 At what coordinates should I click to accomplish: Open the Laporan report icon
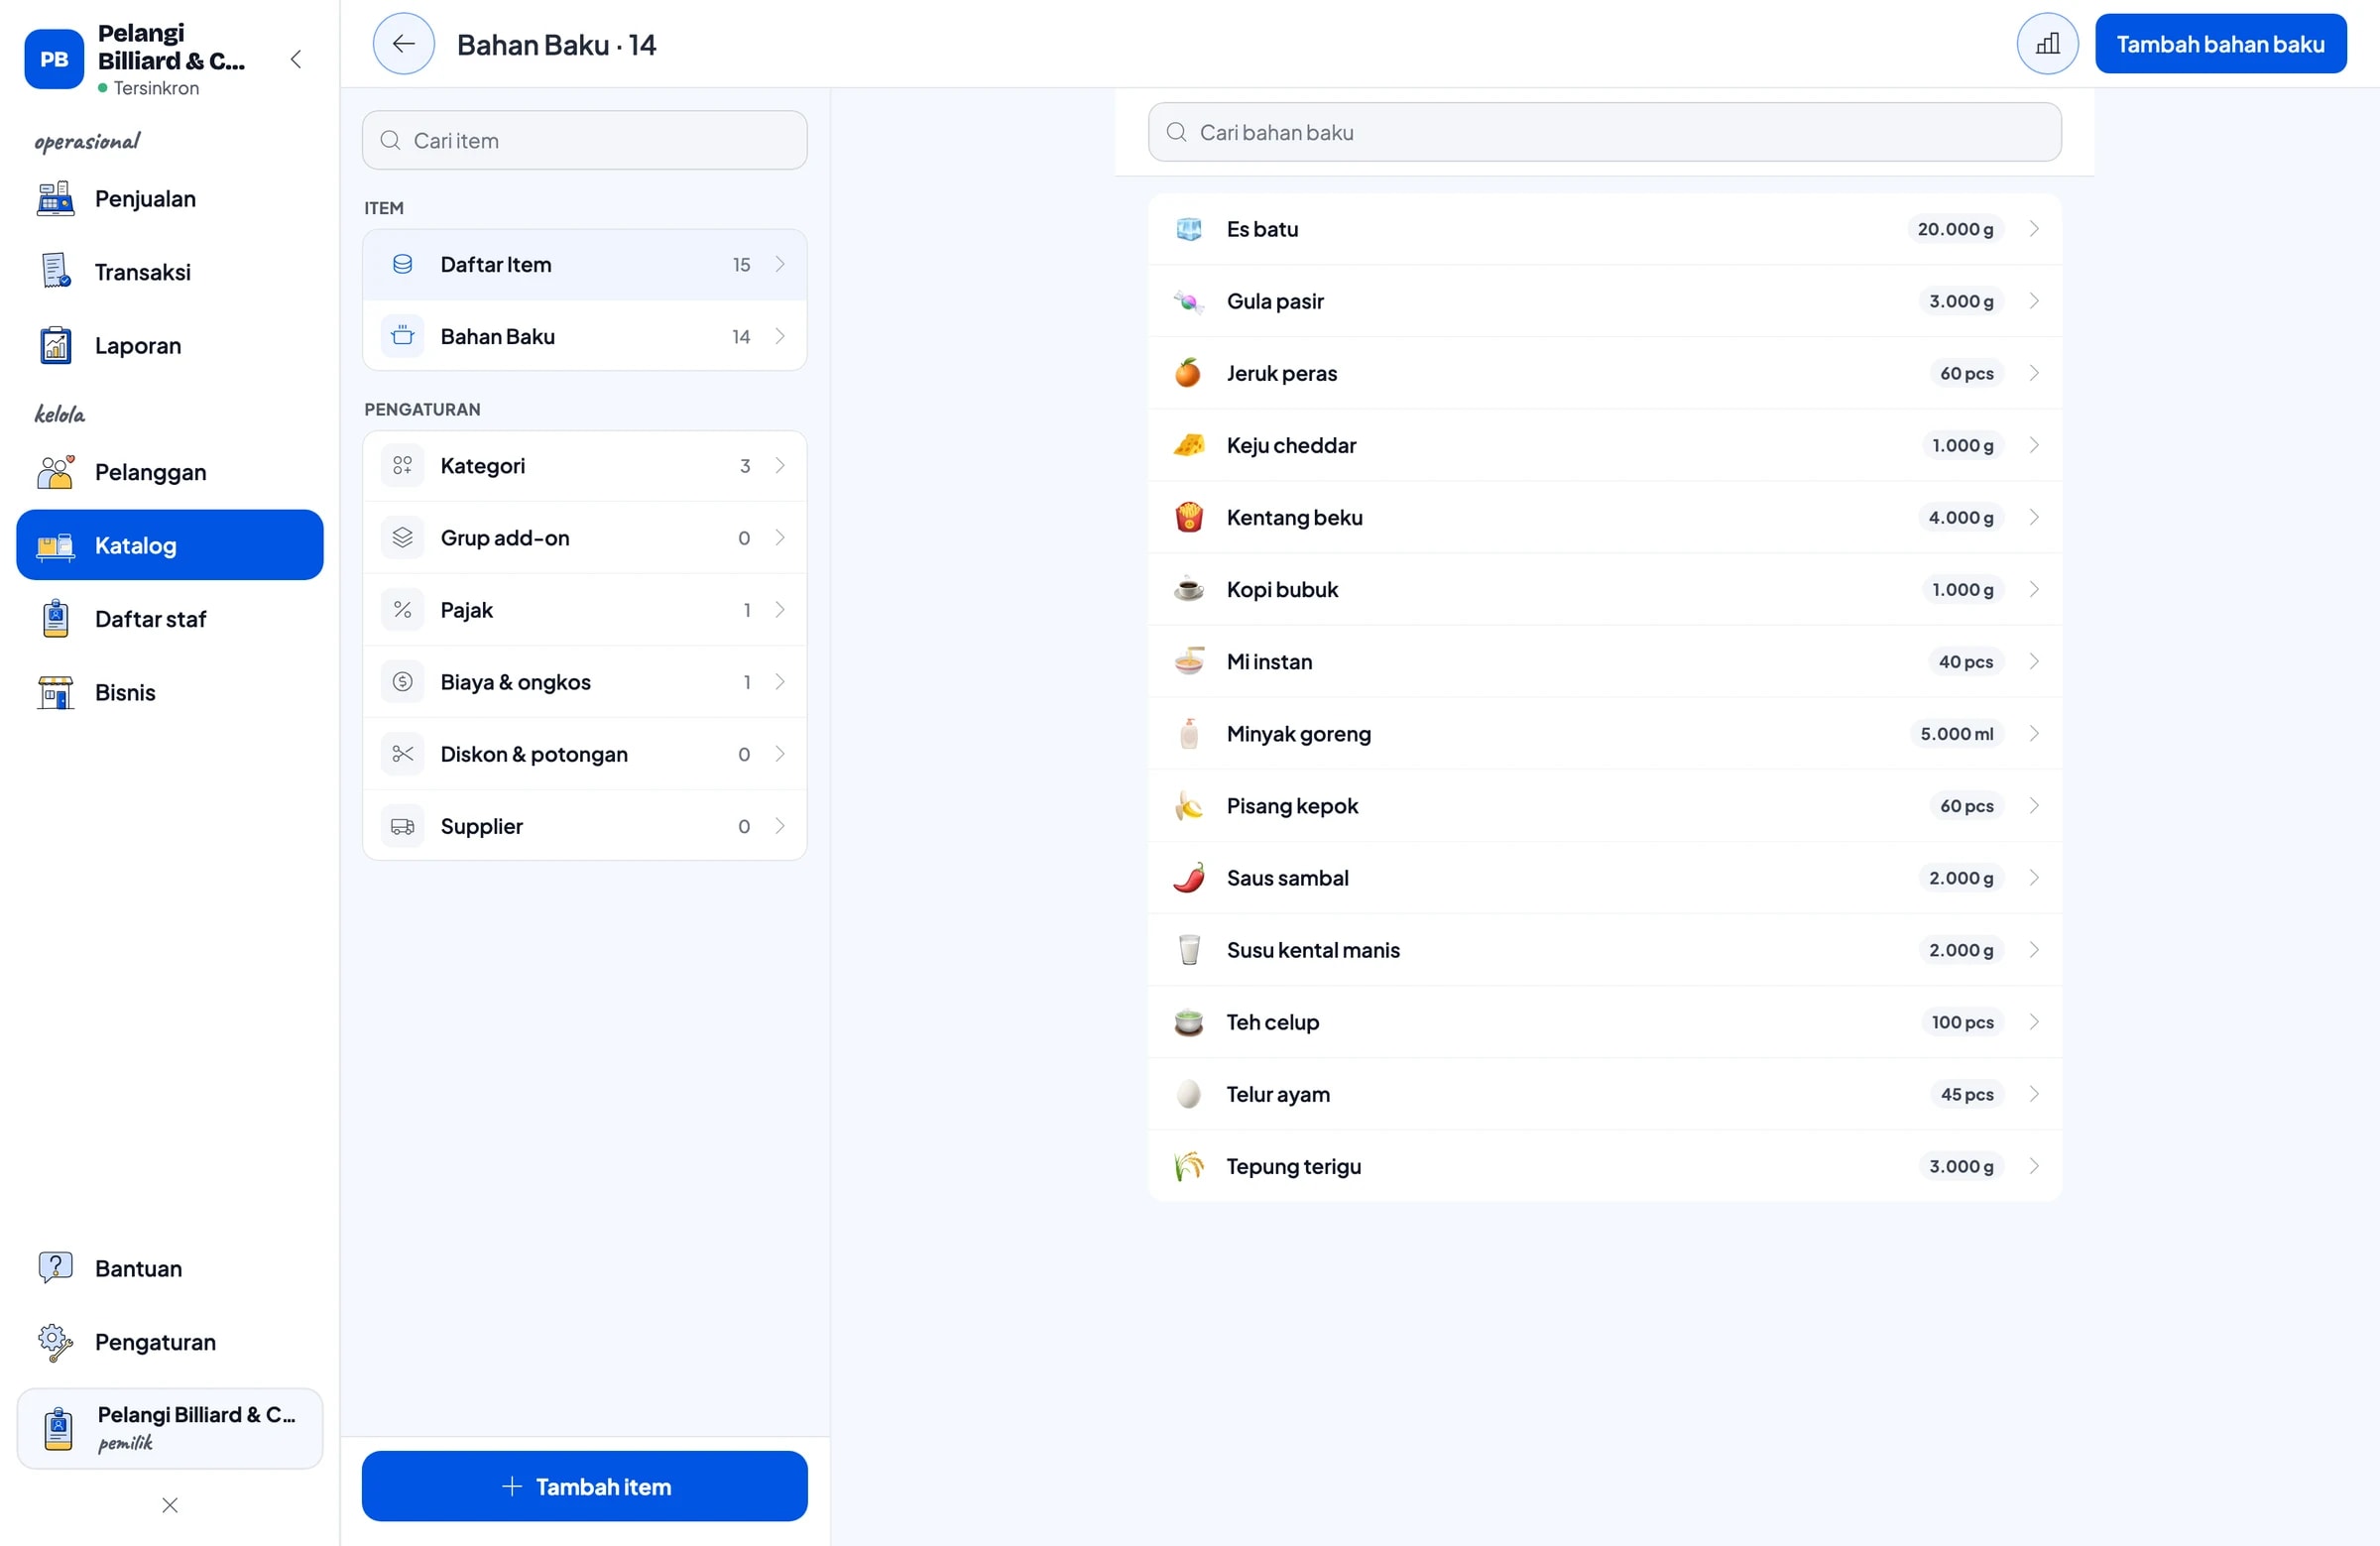[55, 346]
